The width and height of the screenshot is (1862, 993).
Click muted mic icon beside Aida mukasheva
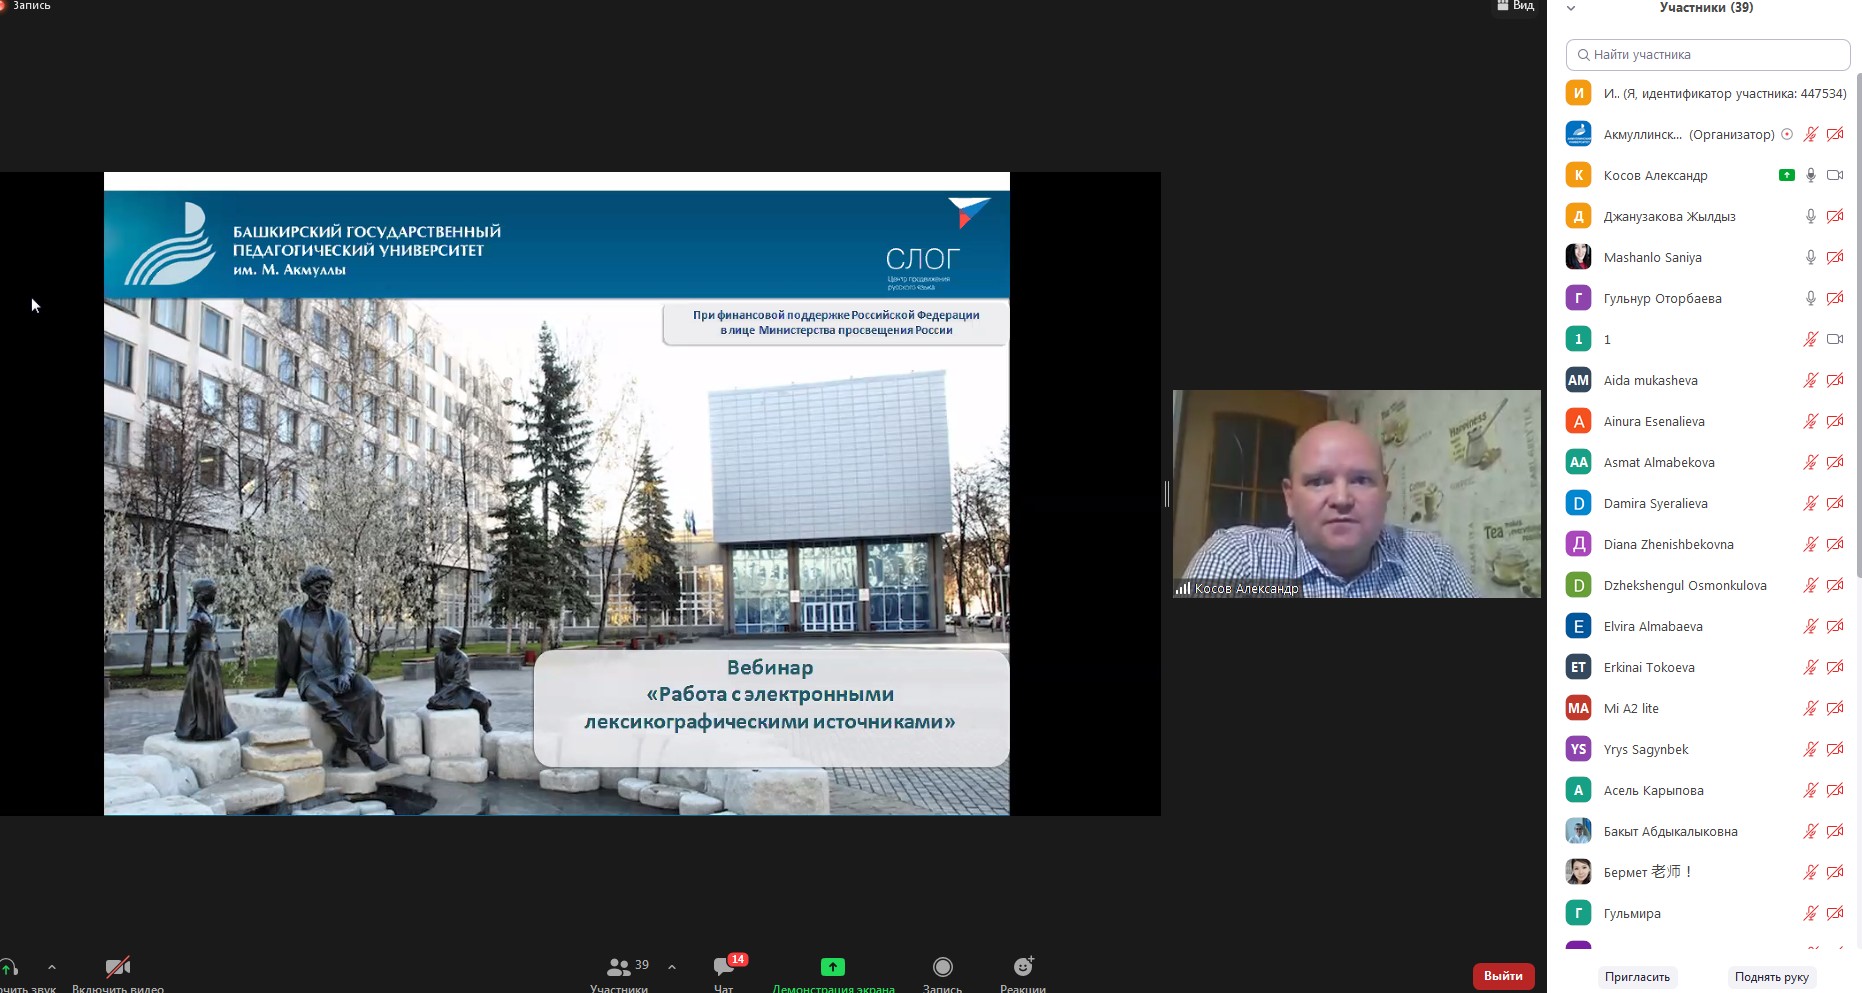click(1810, 380)
